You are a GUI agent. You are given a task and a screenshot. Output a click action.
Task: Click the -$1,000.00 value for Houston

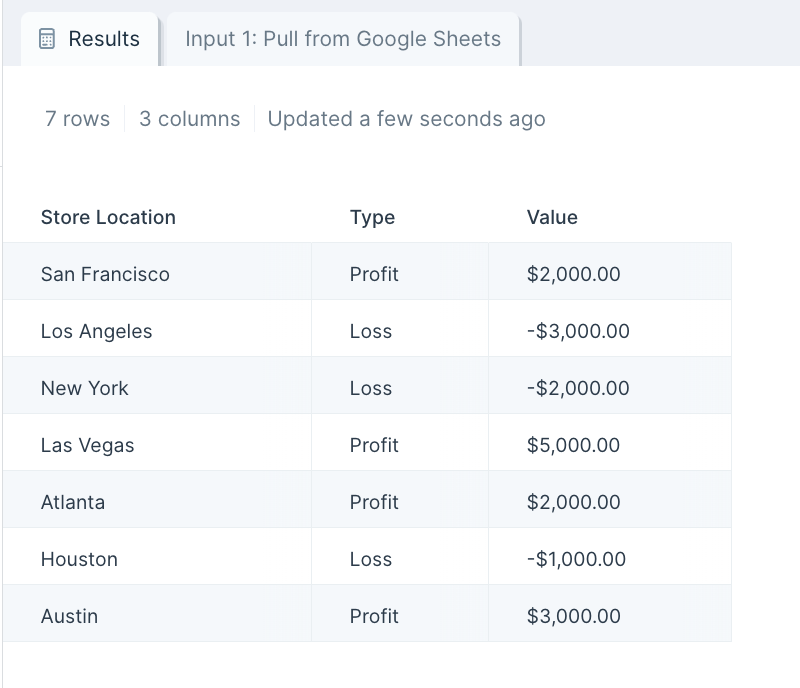tap(576, 559)
